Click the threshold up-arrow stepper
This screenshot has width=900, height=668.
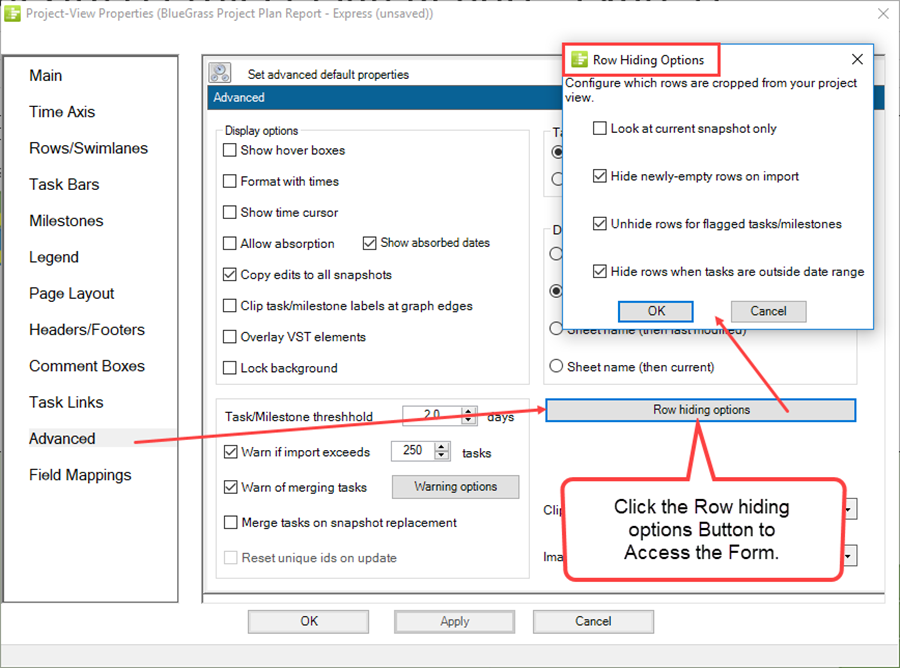(x=468, y=413)
